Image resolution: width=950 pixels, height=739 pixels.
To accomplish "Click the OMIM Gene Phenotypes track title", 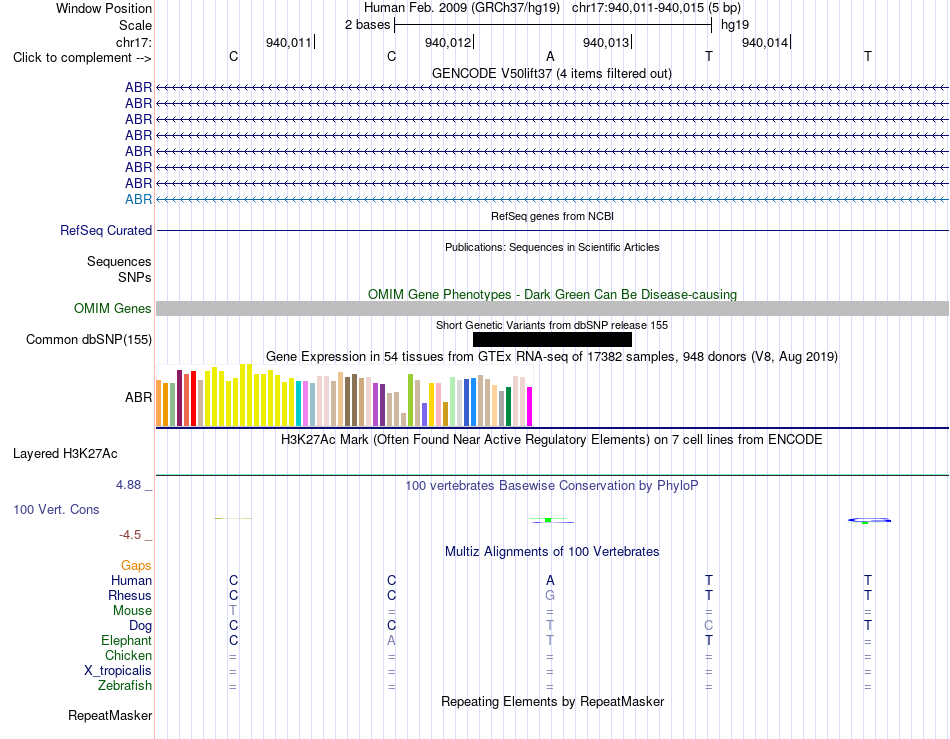I will click(x=552, y=294).
